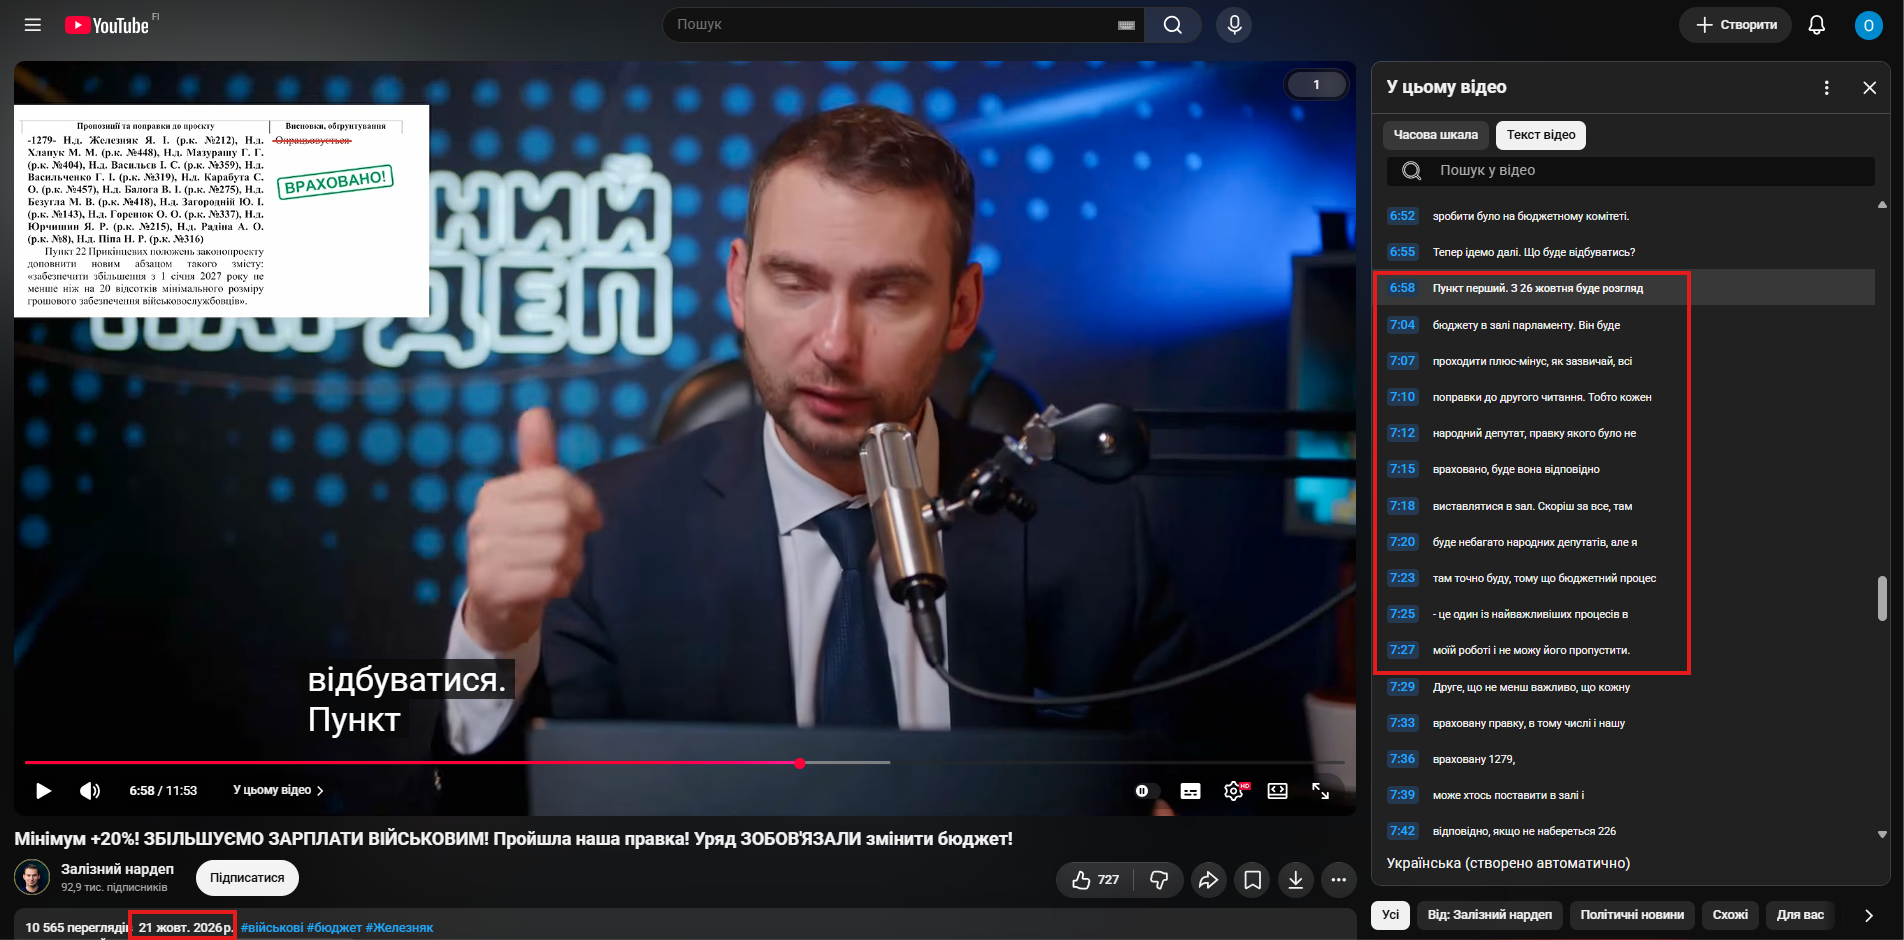Select 'Політичні новини' filter chip
The width and height of the screenshot is (1904, 940).
click(1632, 915)
